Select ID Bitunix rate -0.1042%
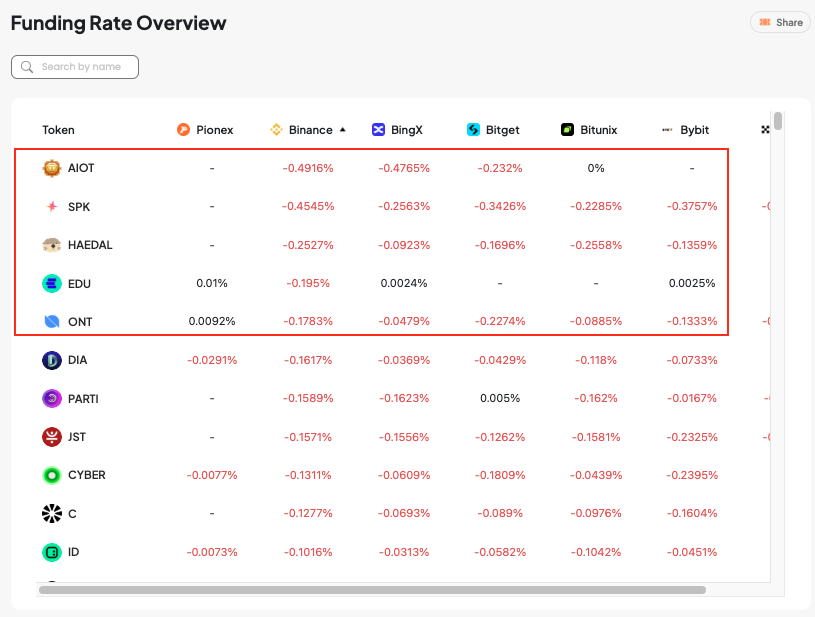The width and height of the screenshot is (815, 617). pyautogui.click(x=596, y=552)
